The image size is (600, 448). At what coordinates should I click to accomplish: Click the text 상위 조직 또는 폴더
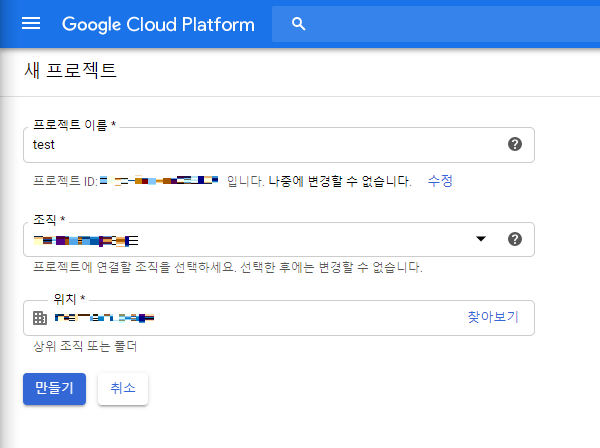tap(85, 346)
